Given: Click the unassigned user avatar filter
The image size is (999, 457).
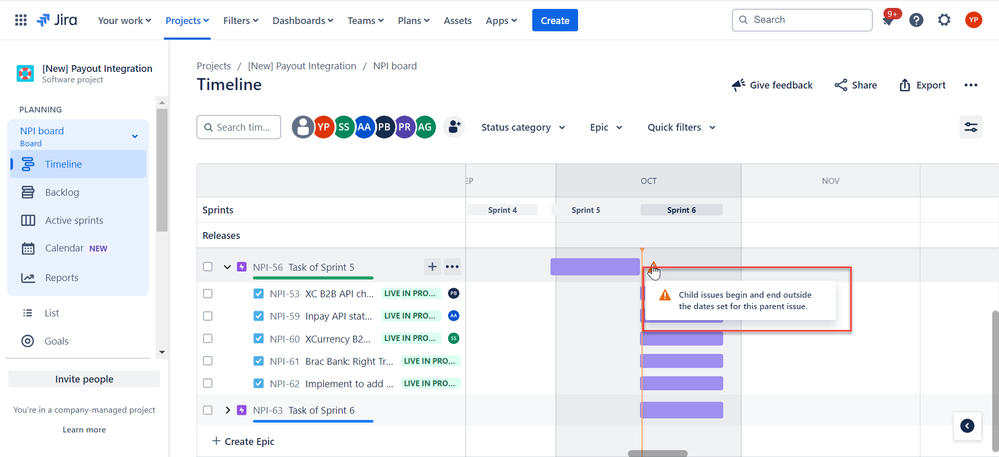Looking at the screenshot, I should (x=303, y=127).
